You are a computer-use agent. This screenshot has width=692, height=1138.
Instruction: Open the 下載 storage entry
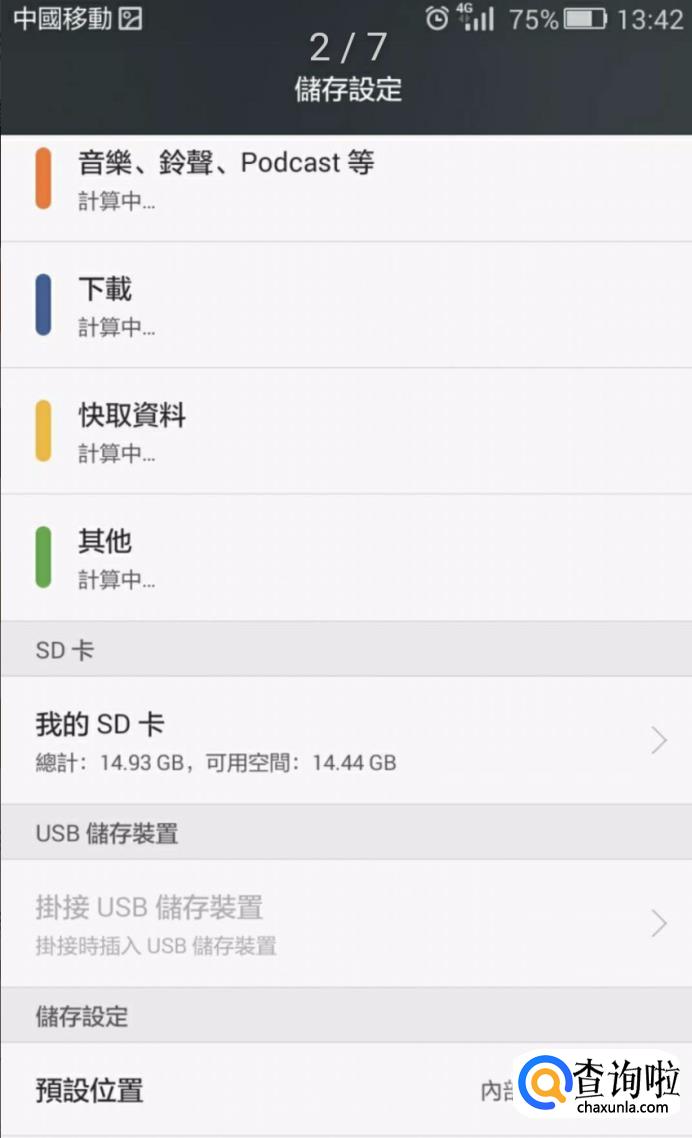pos(105,290)
